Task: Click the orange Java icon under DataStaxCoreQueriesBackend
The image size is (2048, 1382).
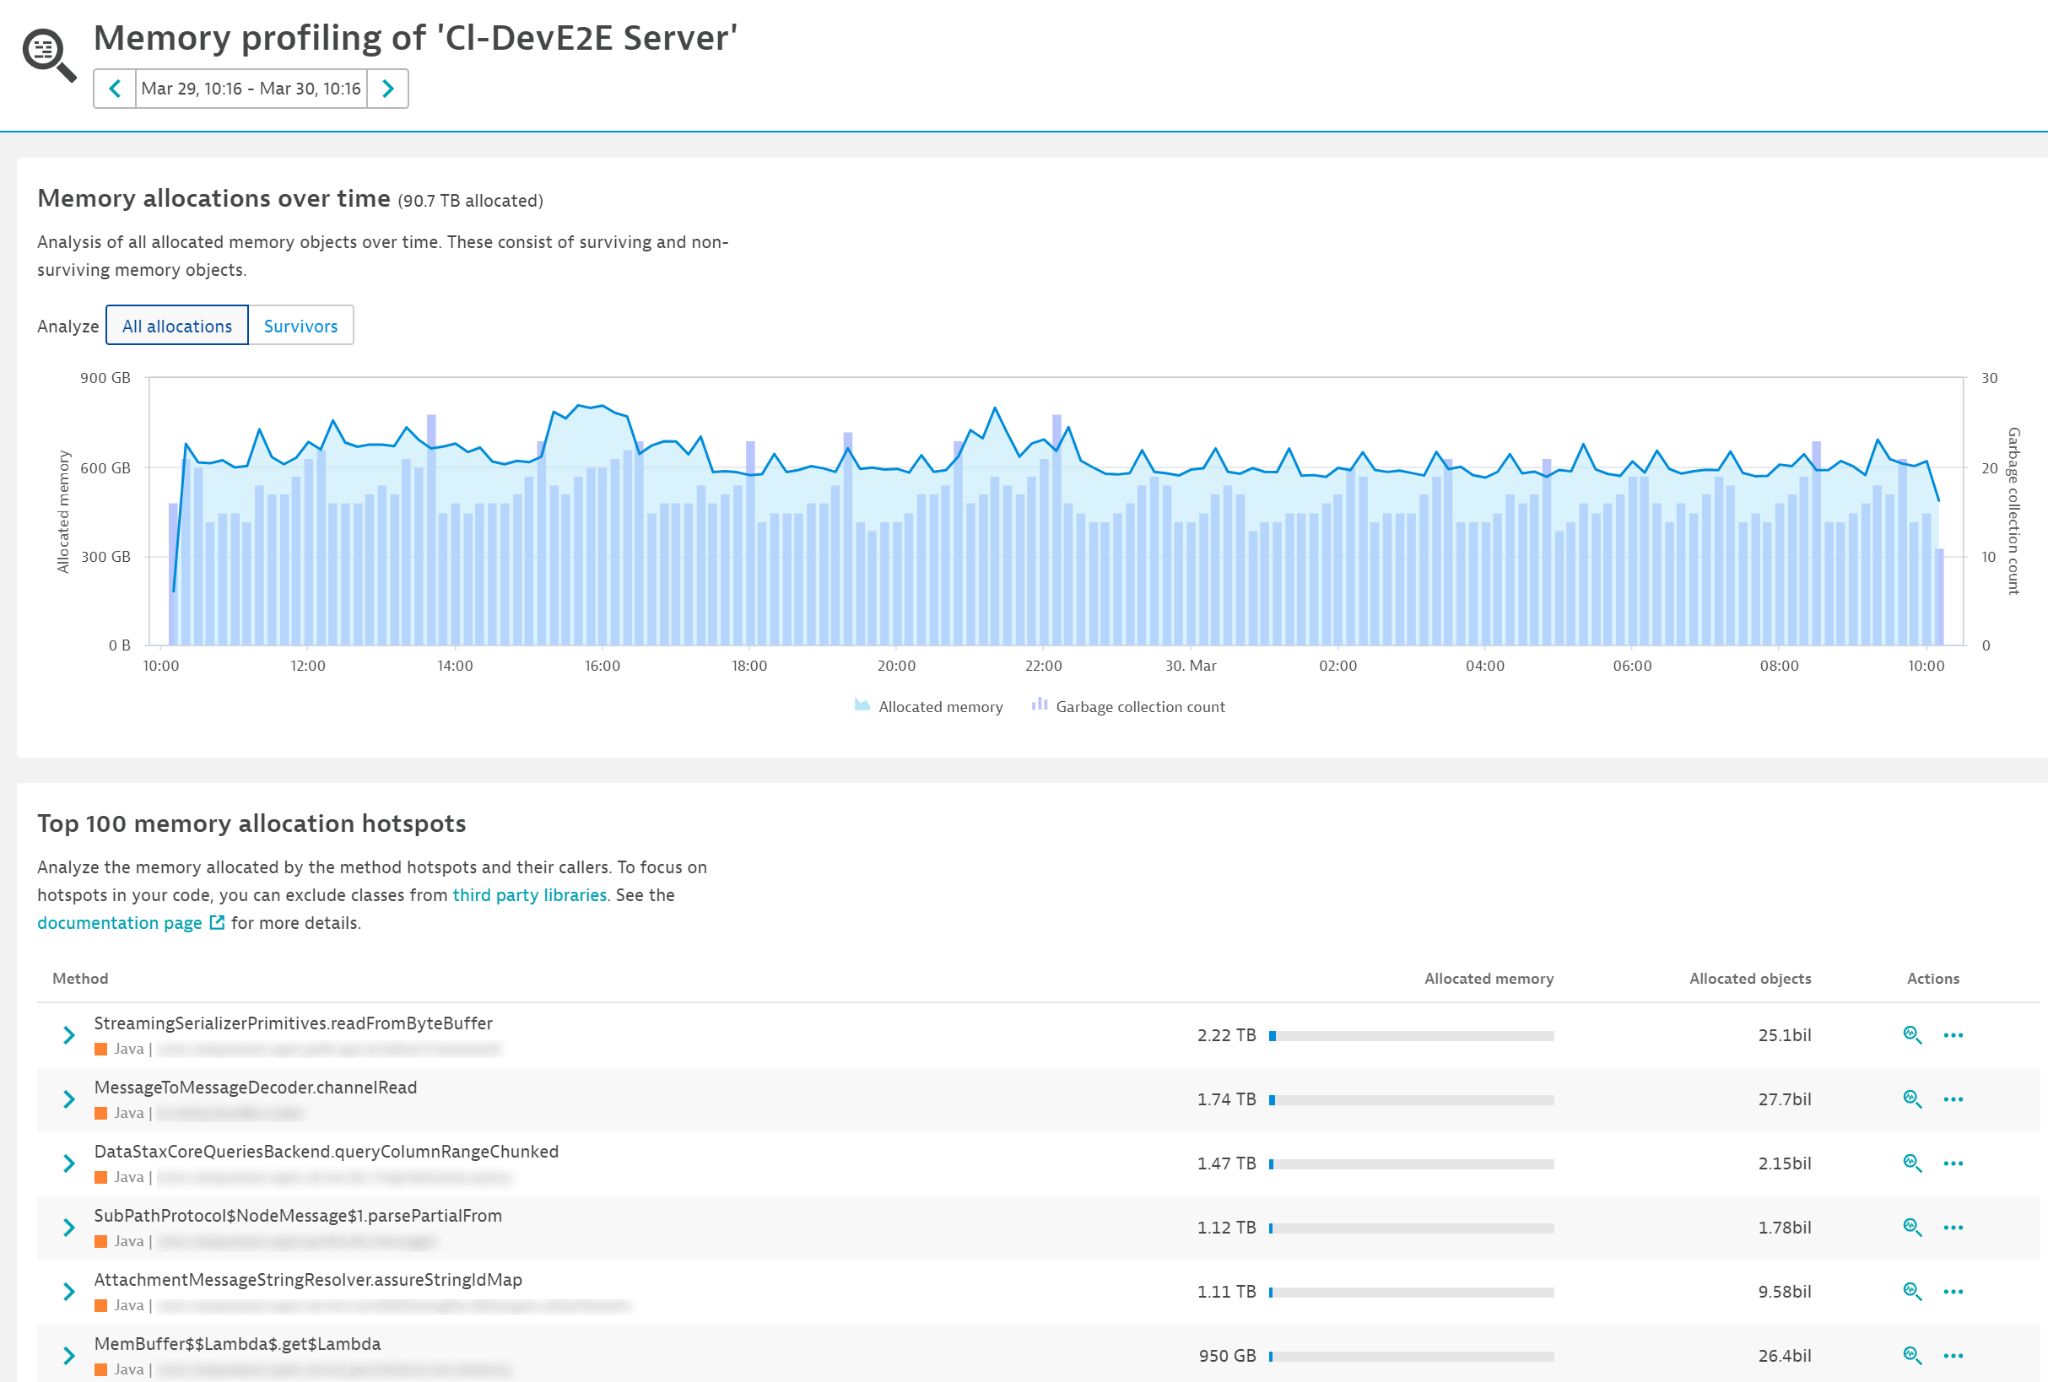Action: pyautogui.click(x=101, y=1177)
